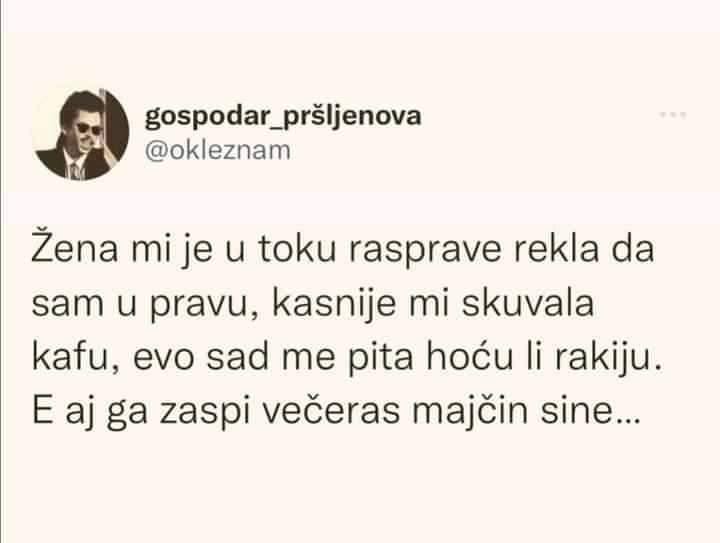Click the word "toku" in first line
This screenshot has height=543, width=720.
point(297,248)
